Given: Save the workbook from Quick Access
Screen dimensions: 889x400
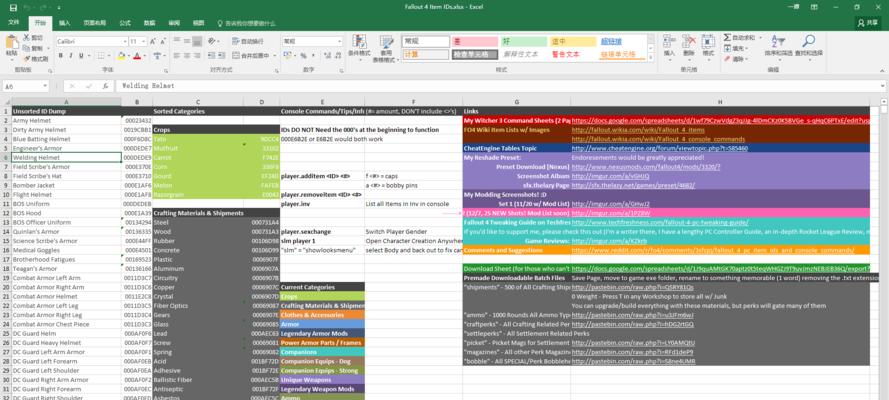Looking at the screenshot, I should (x=13, y=7).
